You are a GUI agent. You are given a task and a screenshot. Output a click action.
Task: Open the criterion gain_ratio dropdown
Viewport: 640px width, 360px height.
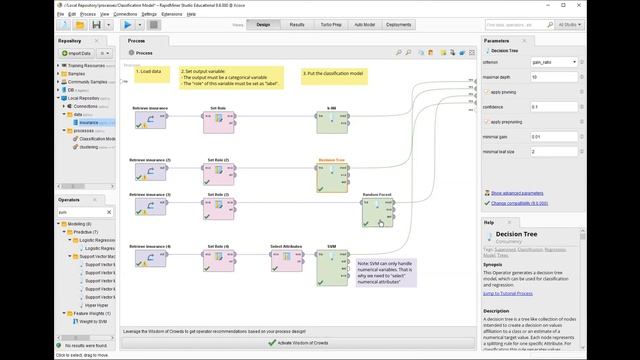click(554, 62)
